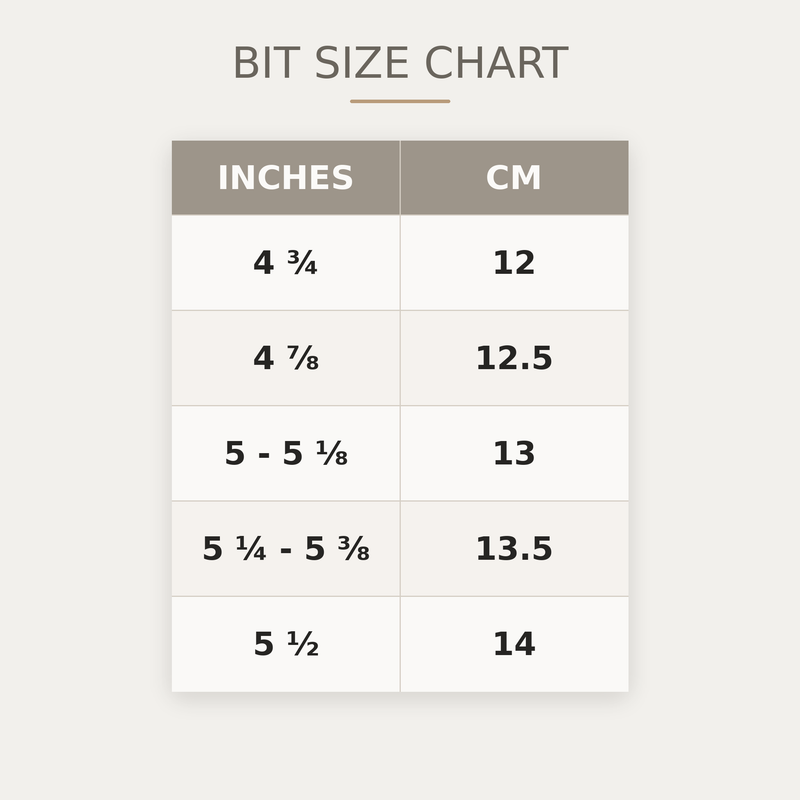Click the ½ fraction symbol

pyautogui.click(x=303, y=644)
